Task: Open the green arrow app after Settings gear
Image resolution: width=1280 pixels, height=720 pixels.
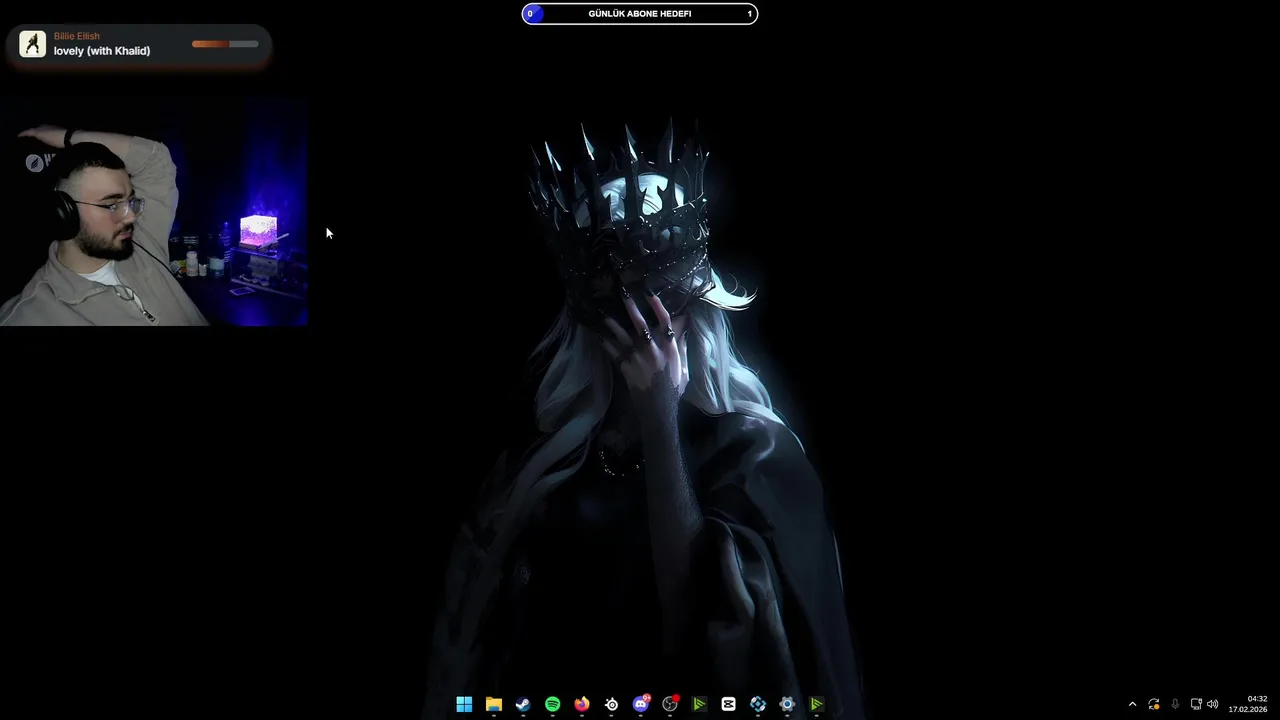Action: point(817,705)
